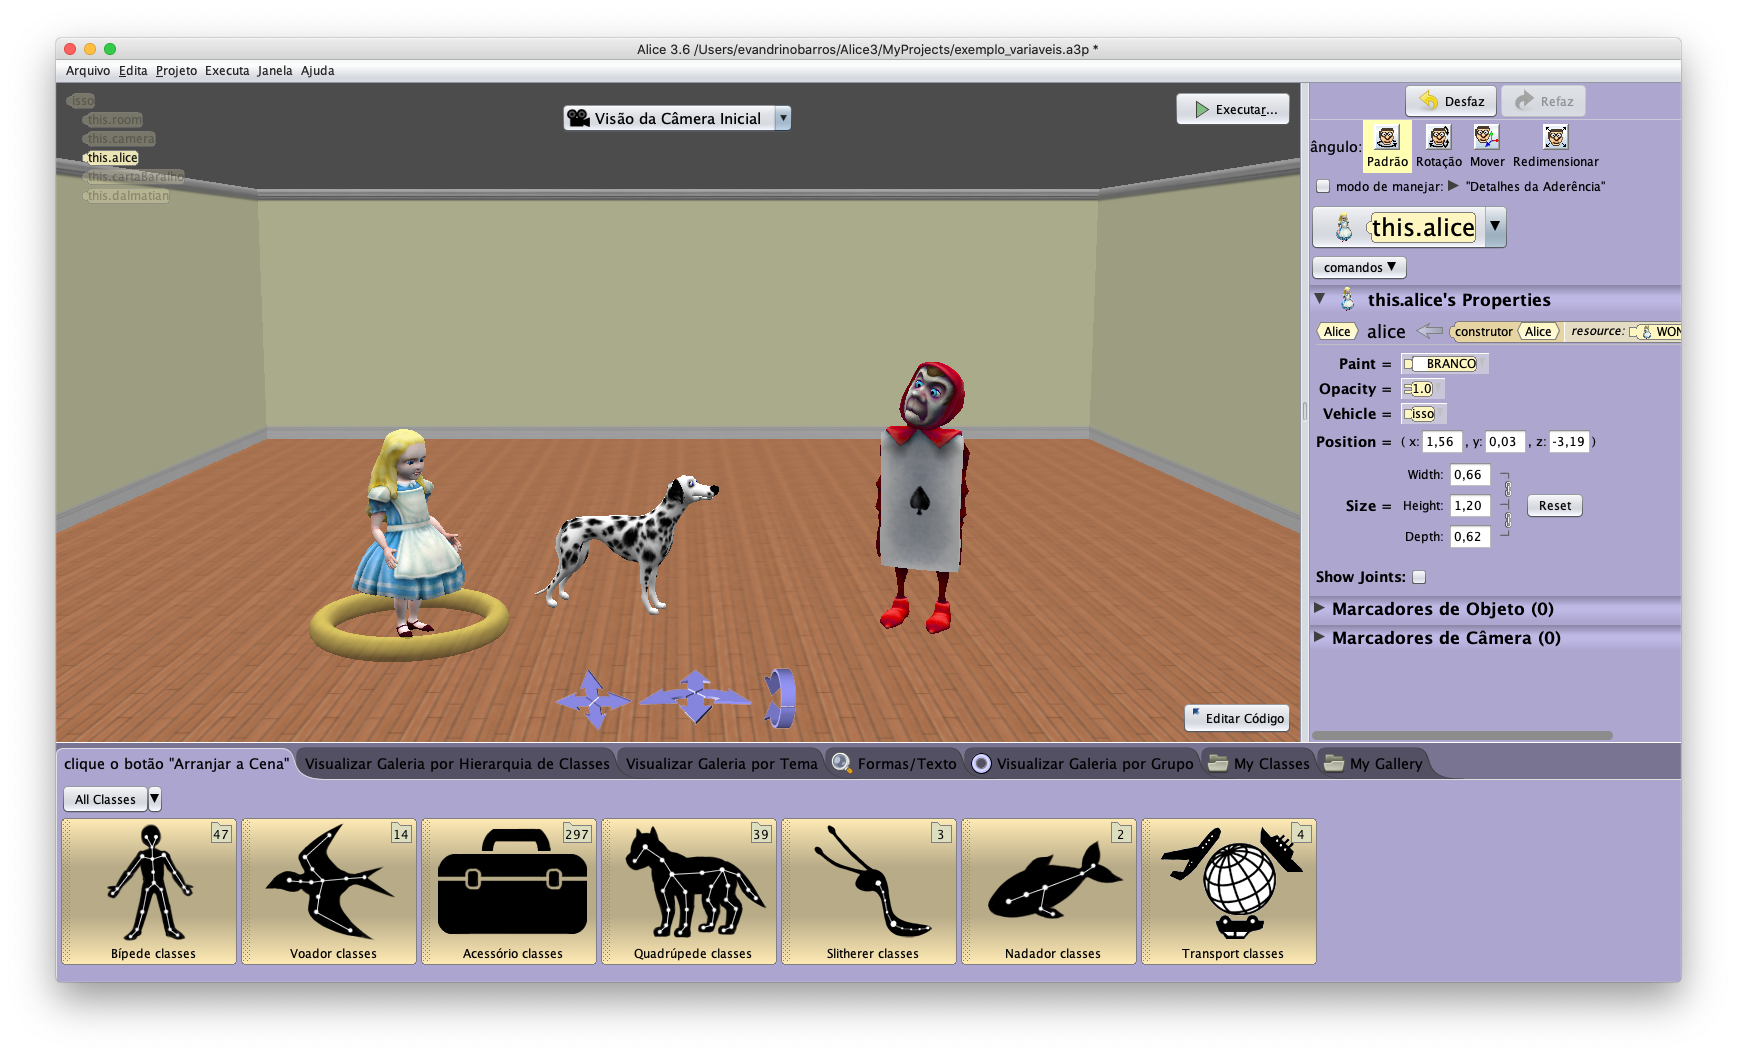
Task: Click the green play icon on Executar
Action: (1202, 109)
